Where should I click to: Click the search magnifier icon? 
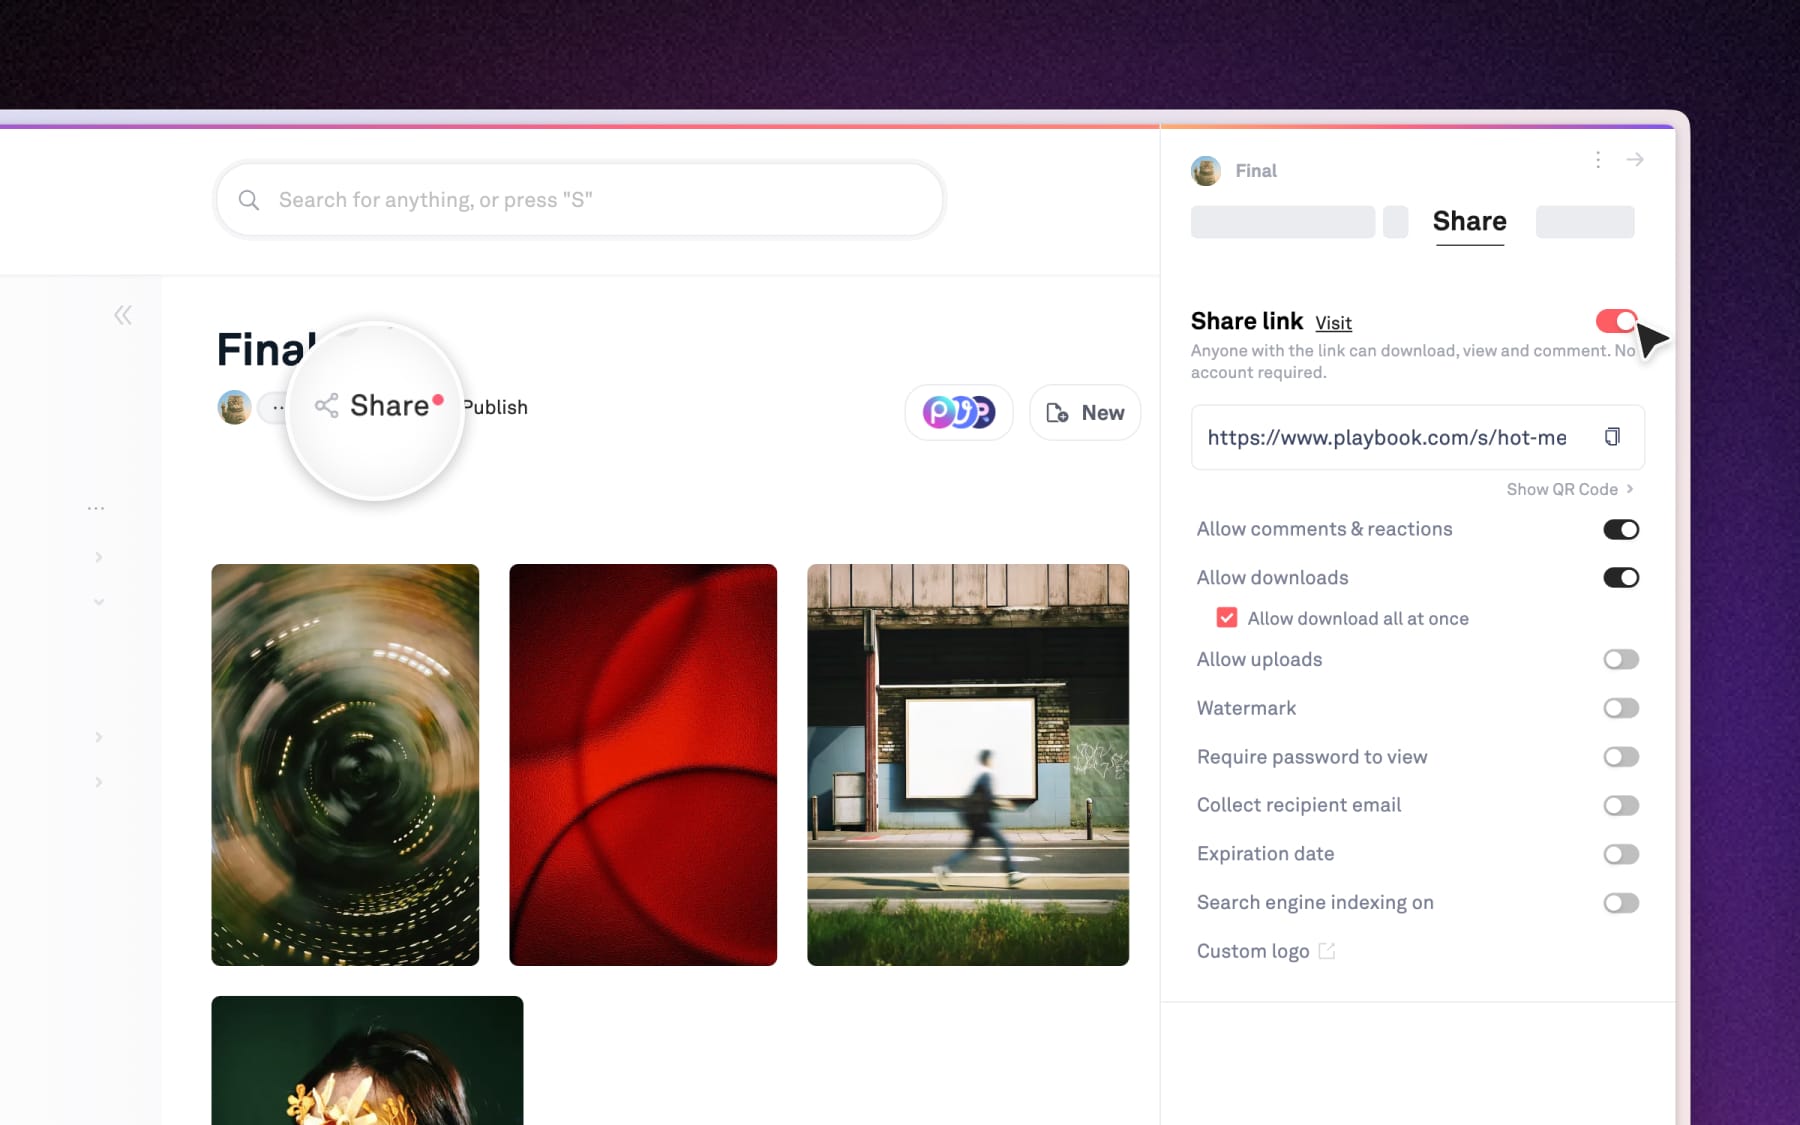click(x=249, y=200)
